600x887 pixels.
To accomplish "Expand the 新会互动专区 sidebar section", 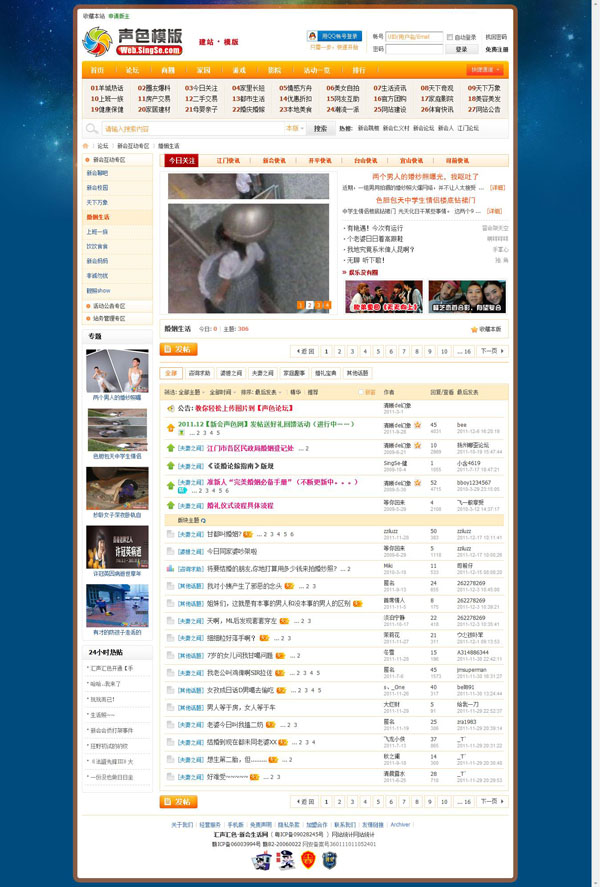I will click(x=117, y=160).
